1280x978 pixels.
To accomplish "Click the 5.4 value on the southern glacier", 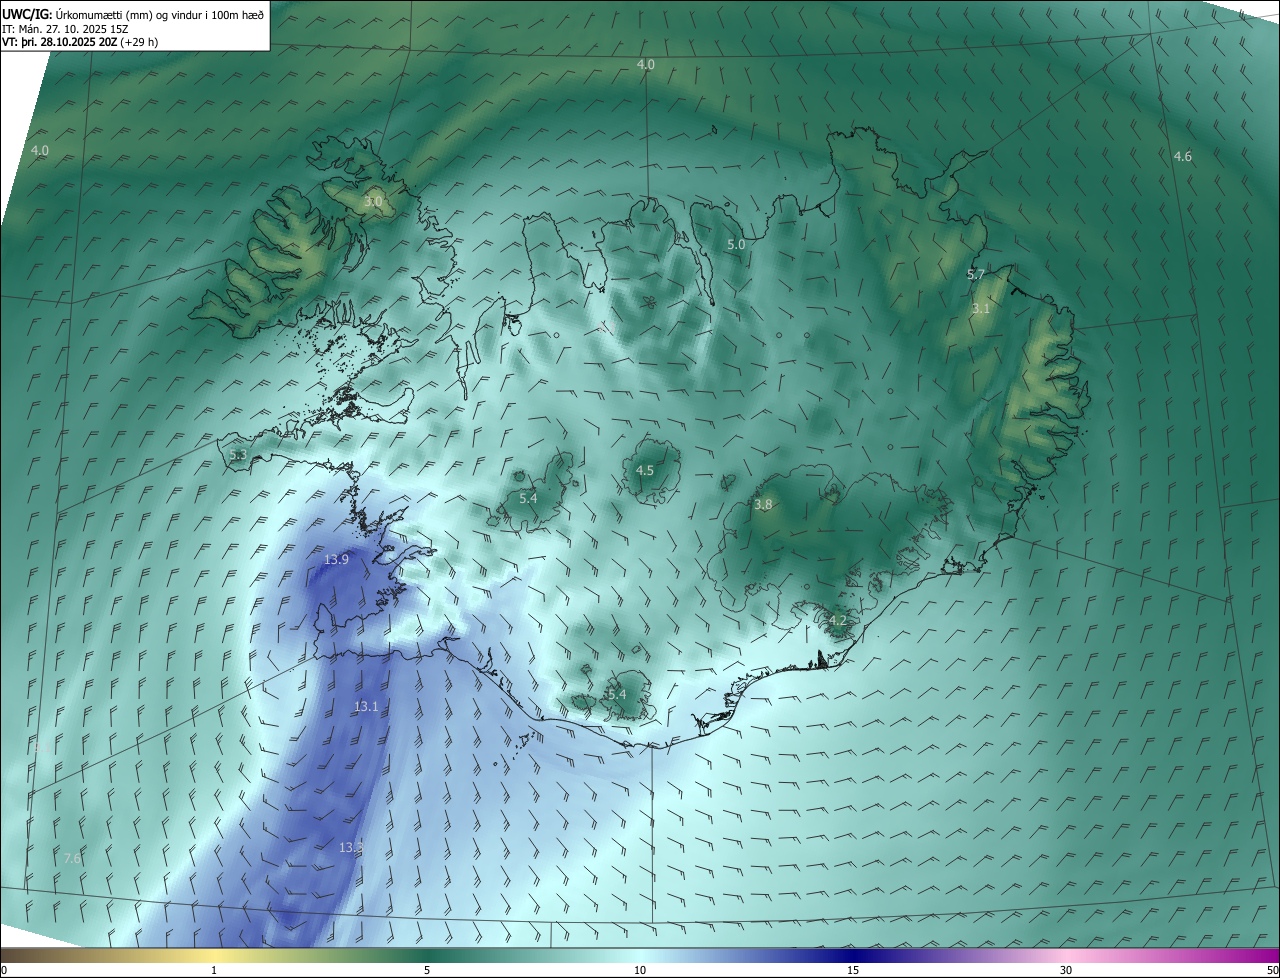I will coord(616,694).
